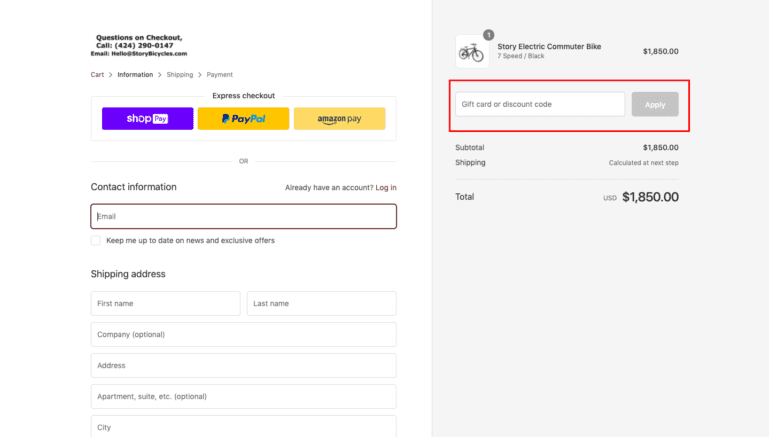The width and height of the screenshot is (769, 437).
Task: Pay with the yellow PayPal button
Action: point(243,119)
